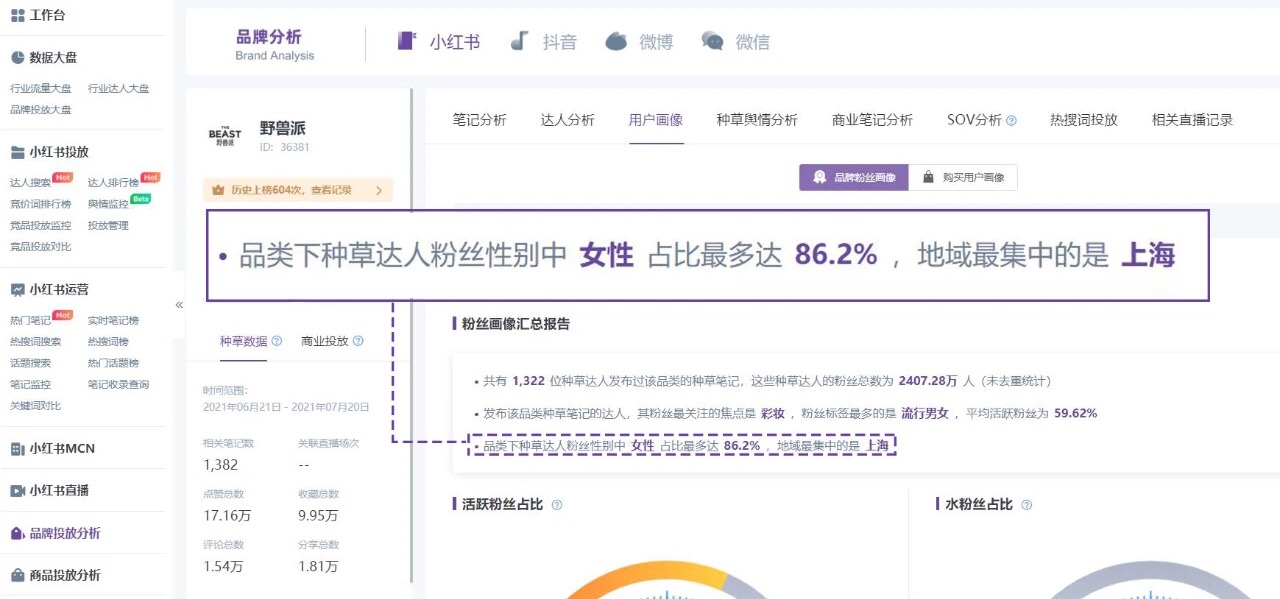The image size is (1280, 599).
Task: Open the 达人分析 tab
Action: 568,120
